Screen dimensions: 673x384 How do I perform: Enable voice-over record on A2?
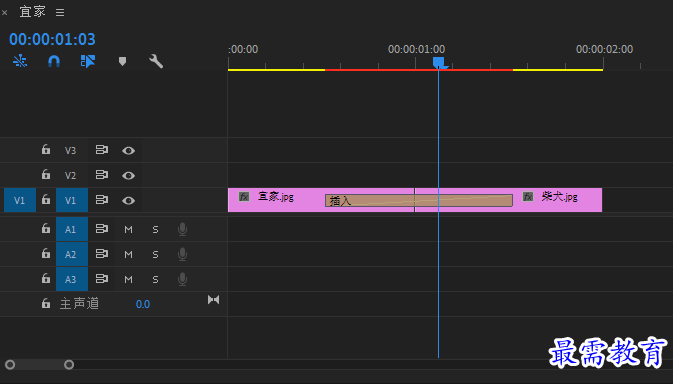tap(182, 254)
